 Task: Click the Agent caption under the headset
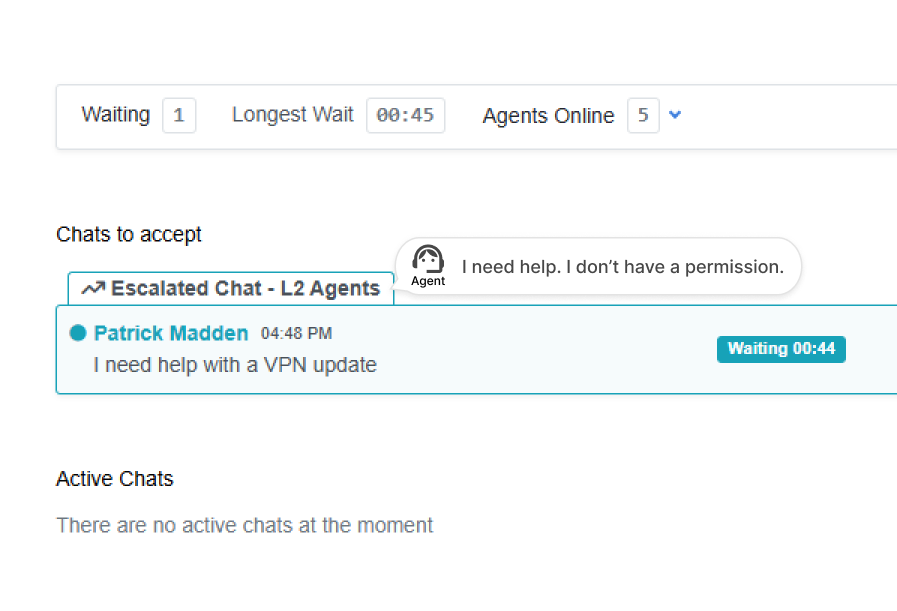pyautogui.click(x=428, y=282)
